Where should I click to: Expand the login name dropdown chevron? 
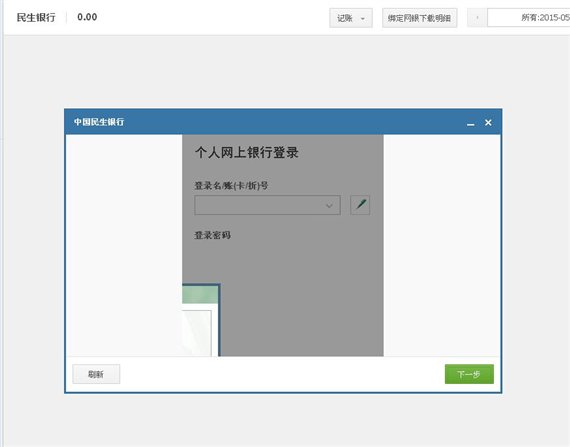pos(329,205)
